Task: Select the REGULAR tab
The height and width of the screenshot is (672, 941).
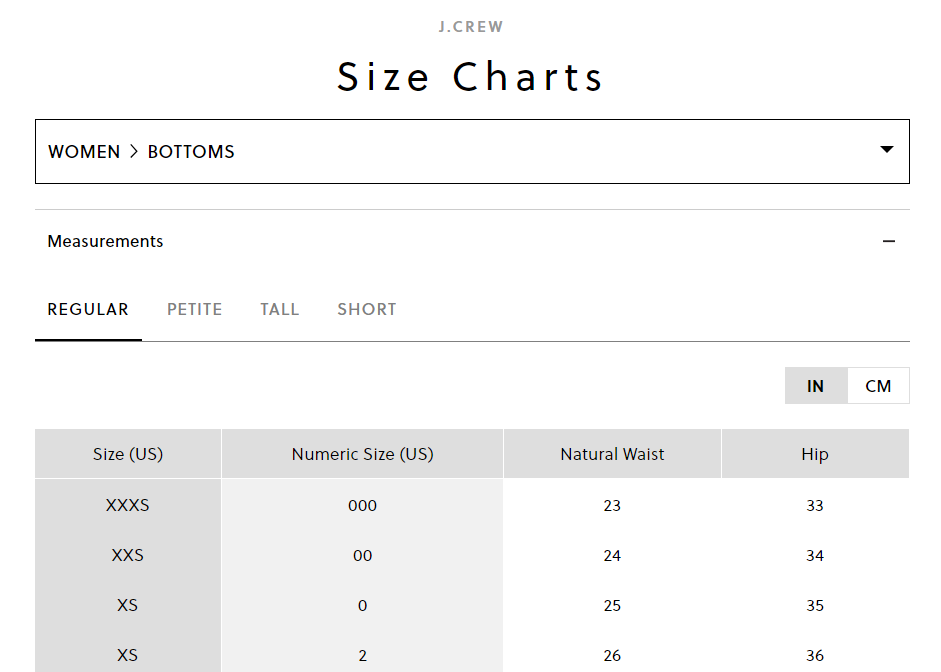Action: (88, 309)
